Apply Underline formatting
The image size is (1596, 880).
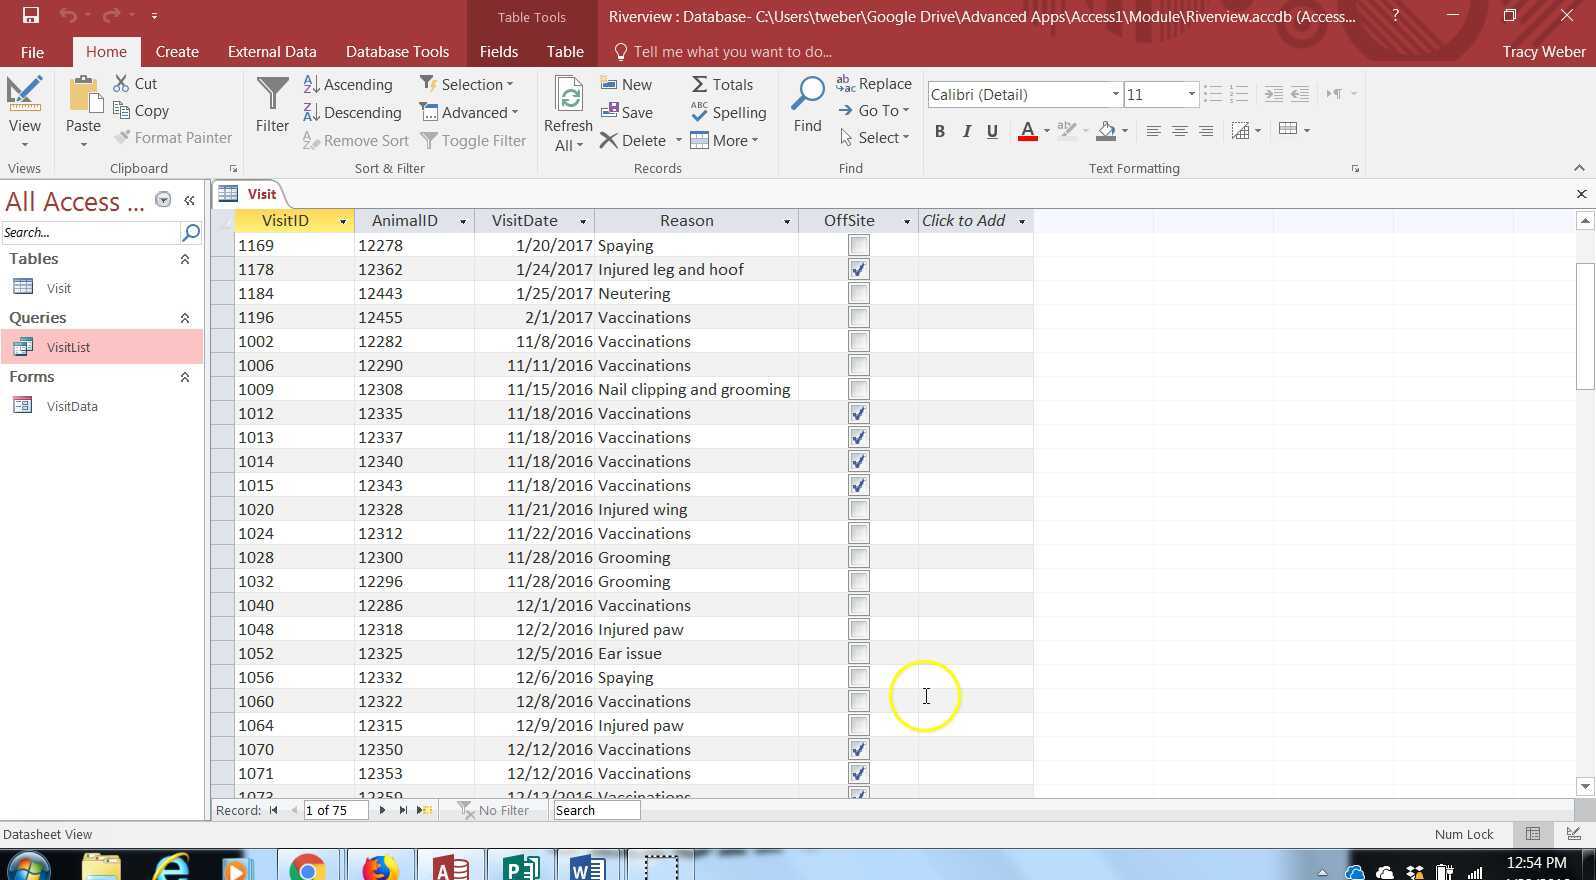tap(992, 131)
